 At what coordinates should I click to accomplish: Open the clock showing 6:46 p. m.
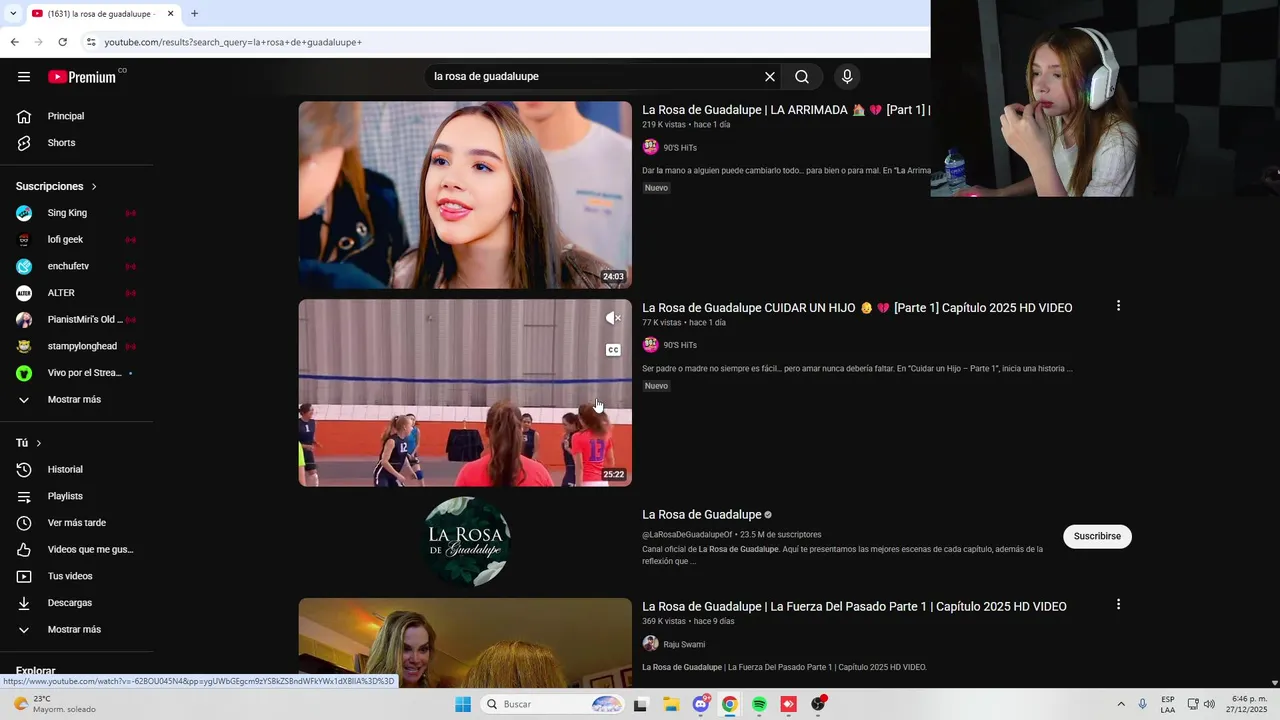tap(1249, 704)
